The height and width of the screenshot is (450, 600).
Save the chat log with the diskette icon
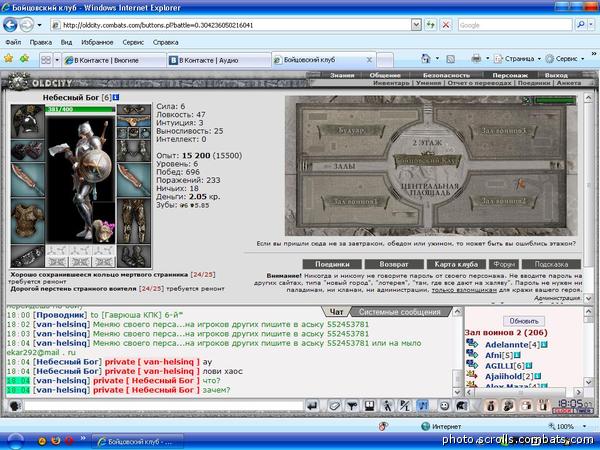tap(370, 406)
